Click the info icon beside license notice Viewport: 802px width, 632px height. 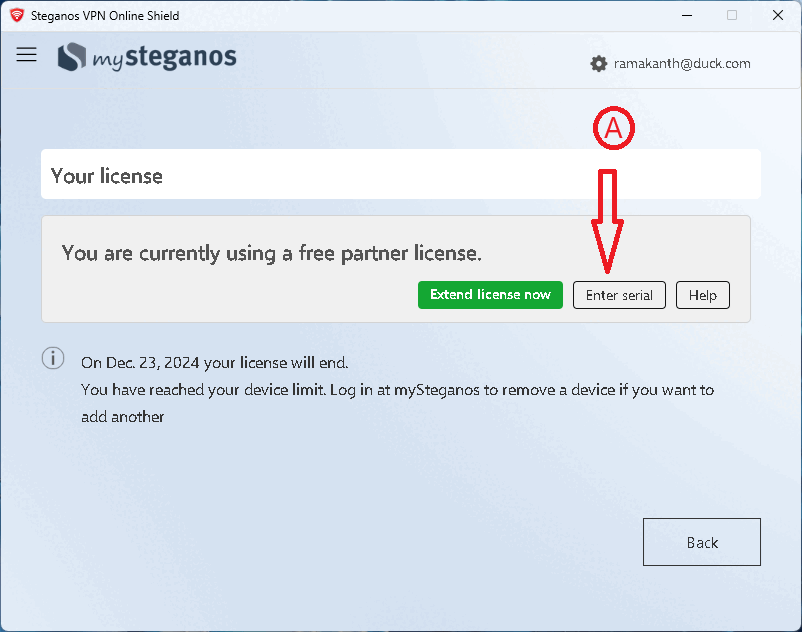click(53, 358)
